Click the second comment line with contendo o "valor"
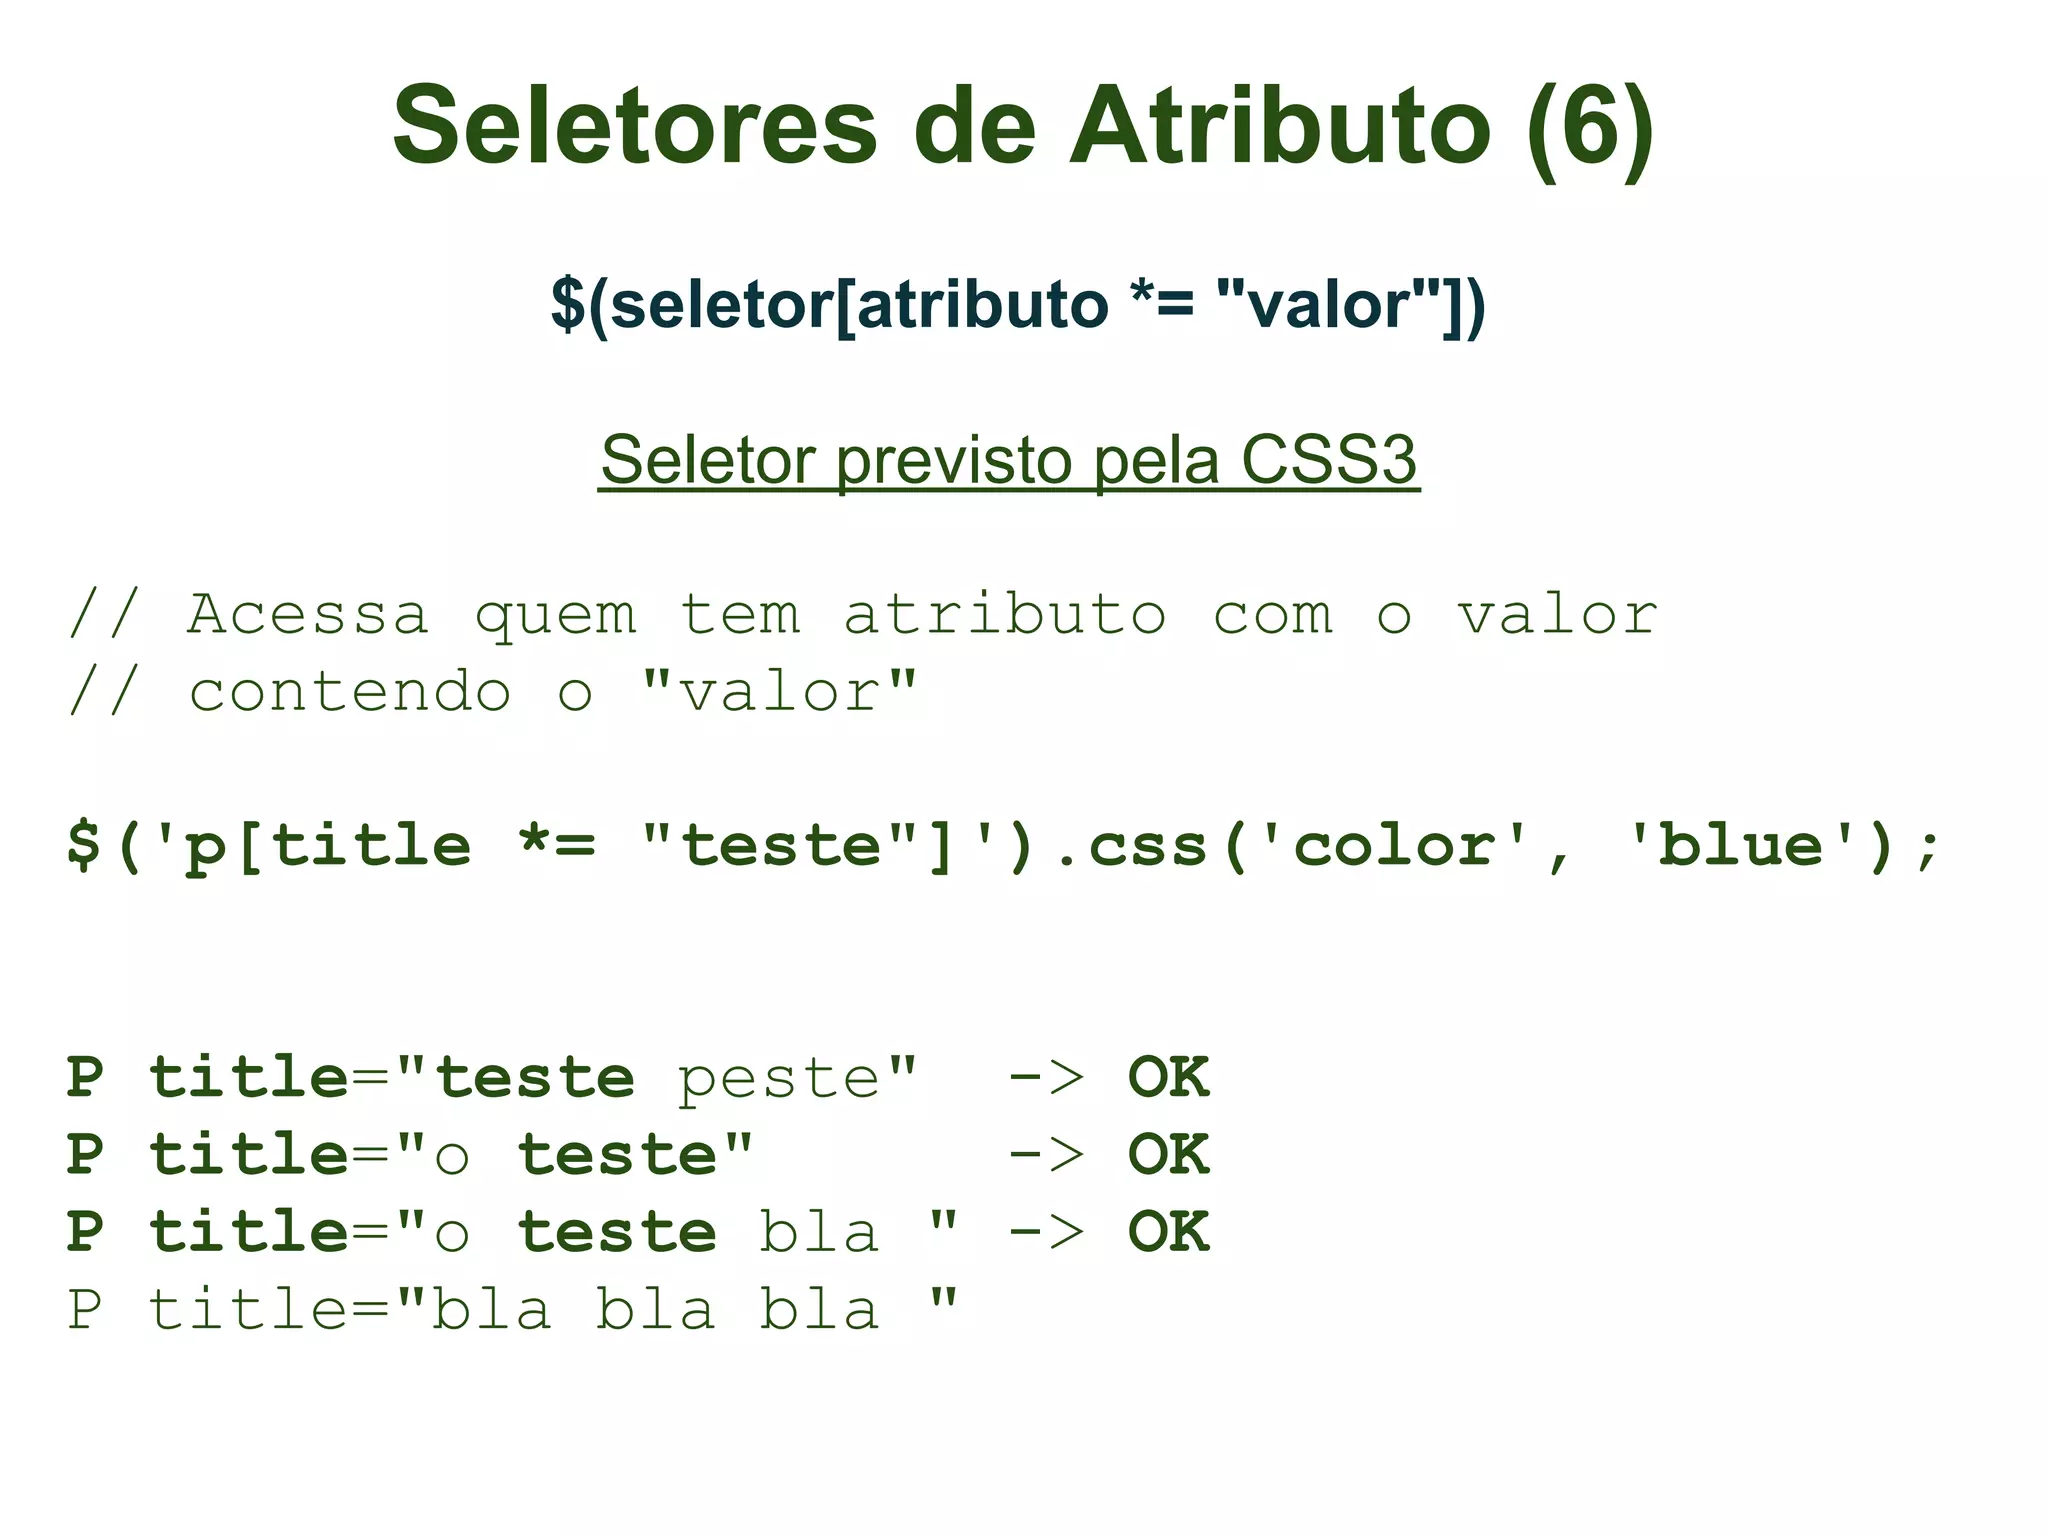Screen dimensions: 2048x1536 pyautogui.click(x=492, y=691)
